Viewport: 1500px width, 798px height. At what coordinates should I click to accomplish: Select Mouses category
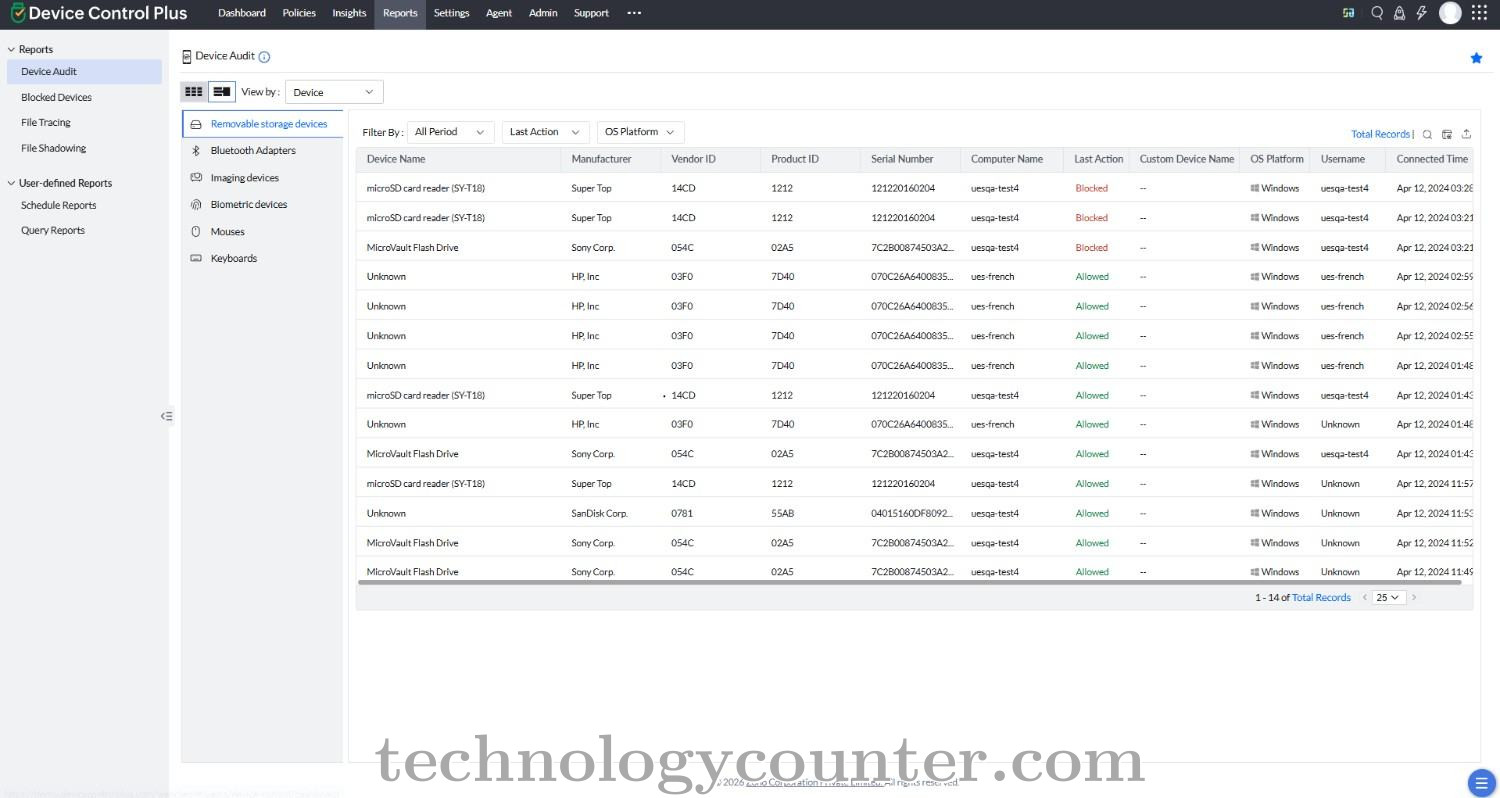coord(262,232)
